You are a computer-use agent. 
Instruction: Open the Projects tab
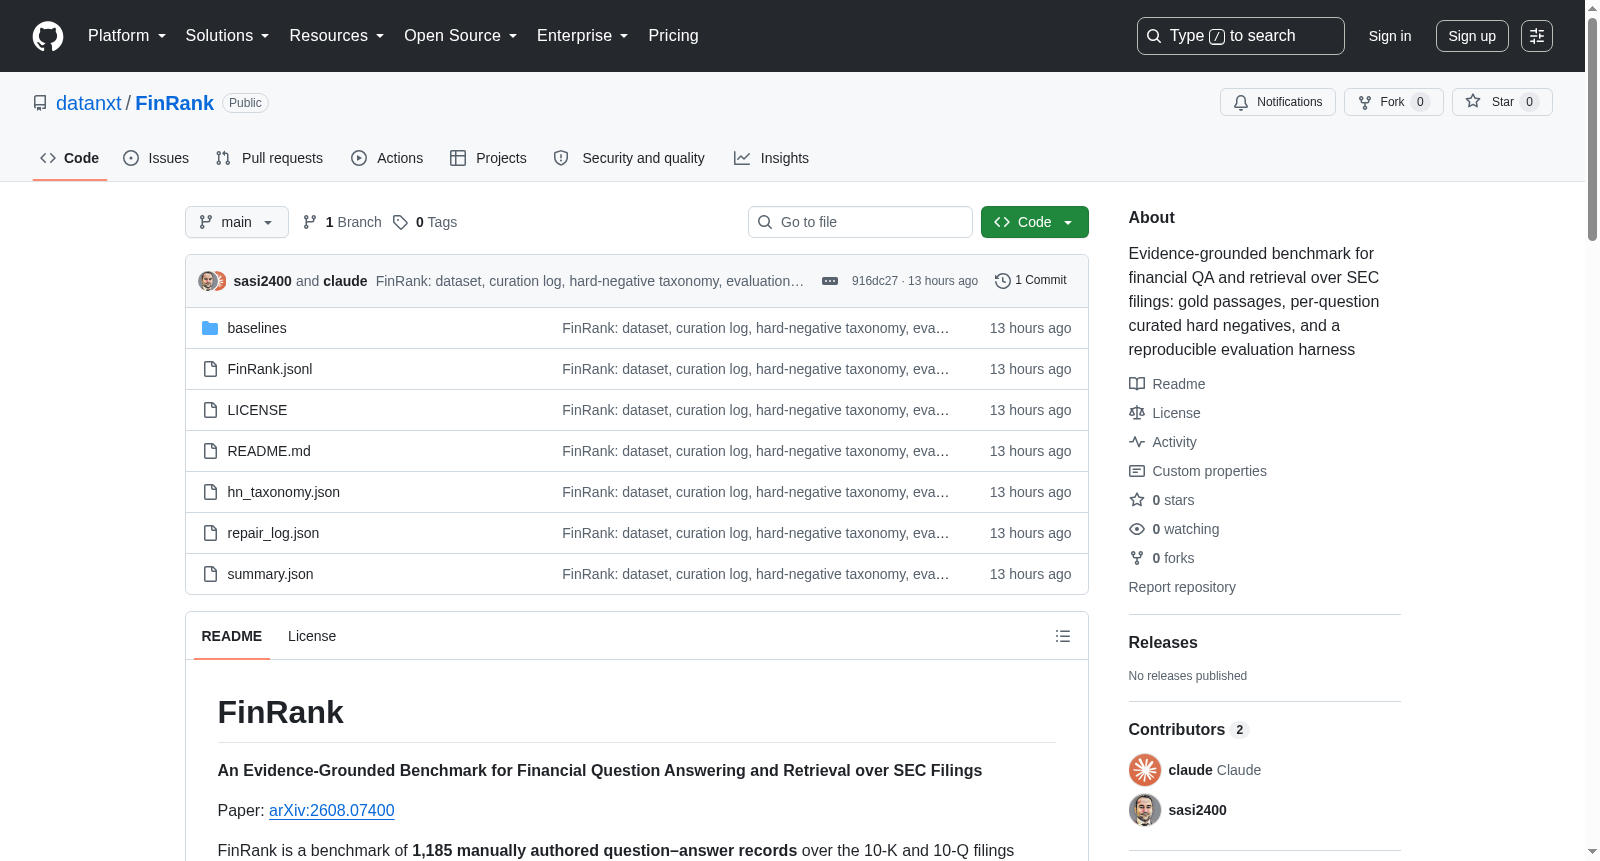488,158
